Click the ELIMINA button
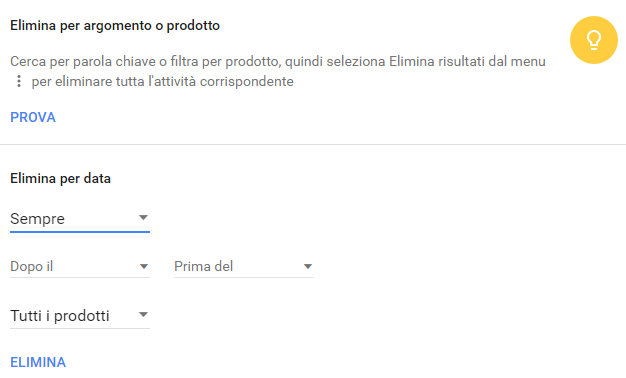The image size is (626, 378). point(38,362)
